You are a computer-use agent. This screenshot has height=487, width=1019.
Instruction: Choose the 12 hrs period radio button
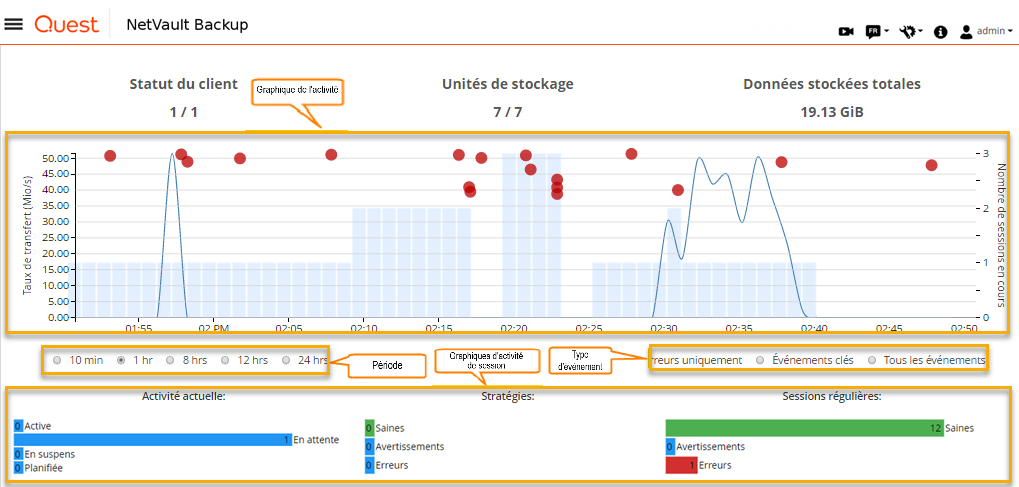pos(226,360)
